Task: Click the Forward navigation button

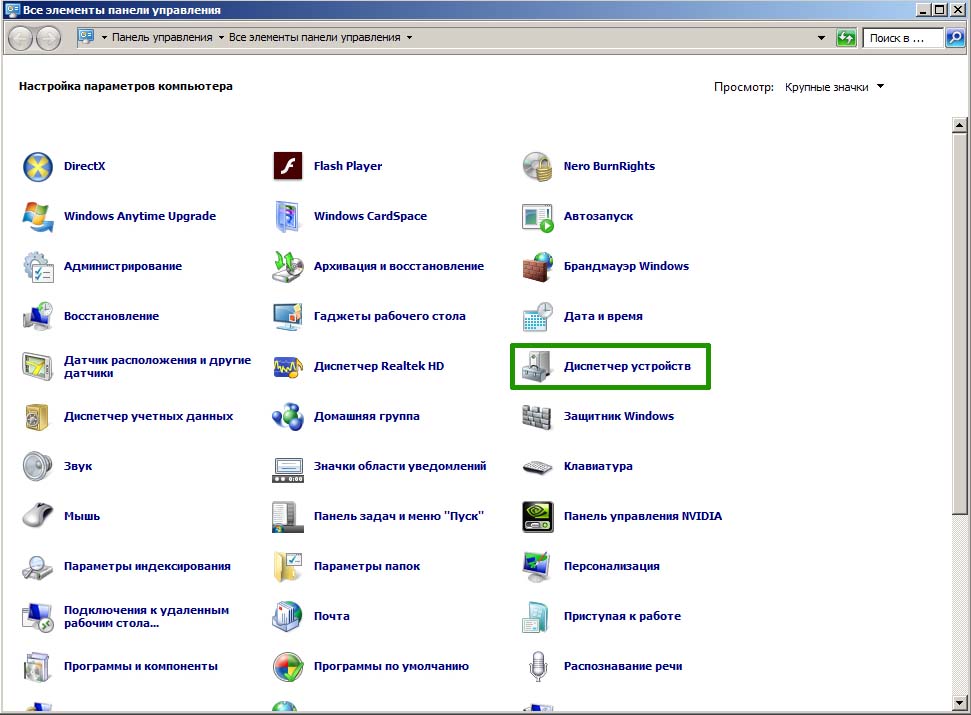Action: click(x=48, y=38)
